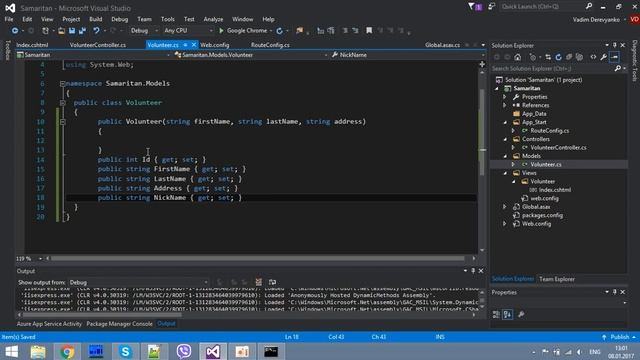The height and width of the screenshot is (360, 640).
Task: Collapse the Controllers folder in Solution Explorer
Action: coord(504,139)
